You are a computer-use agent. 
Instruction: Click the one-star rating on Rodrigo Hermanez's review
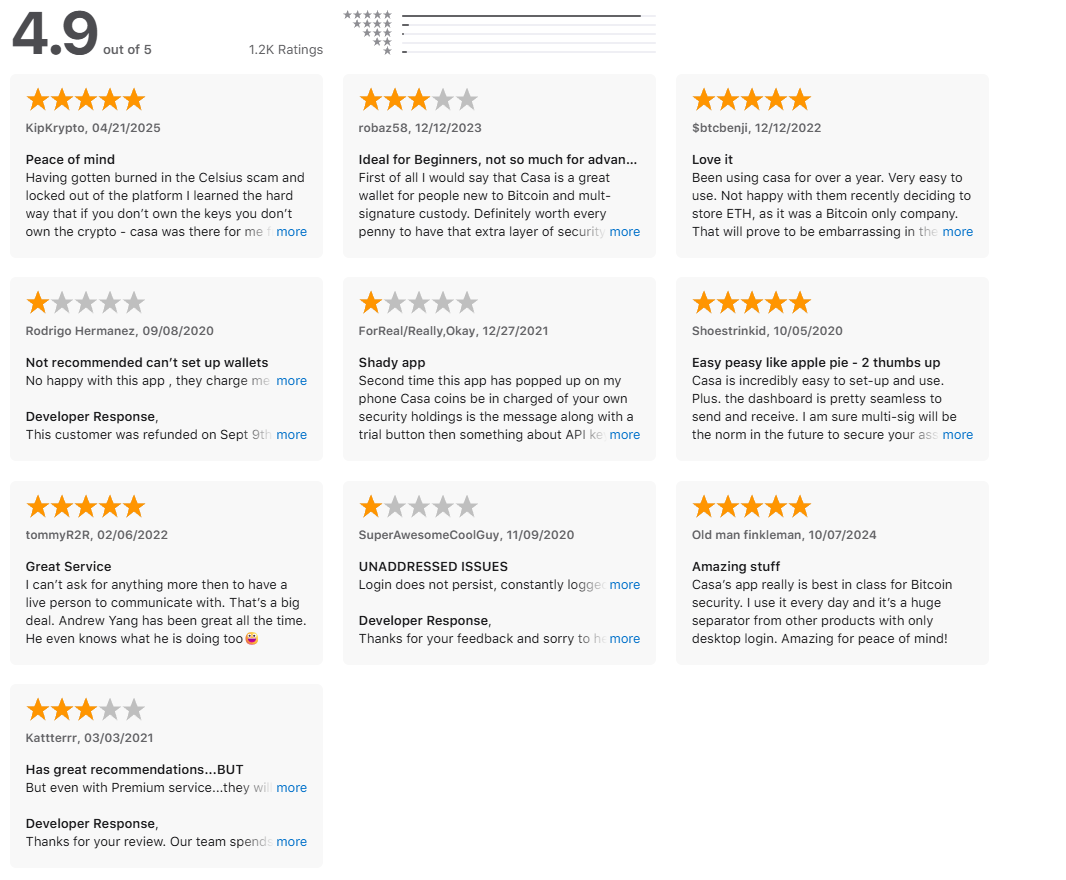pos(86,303)
